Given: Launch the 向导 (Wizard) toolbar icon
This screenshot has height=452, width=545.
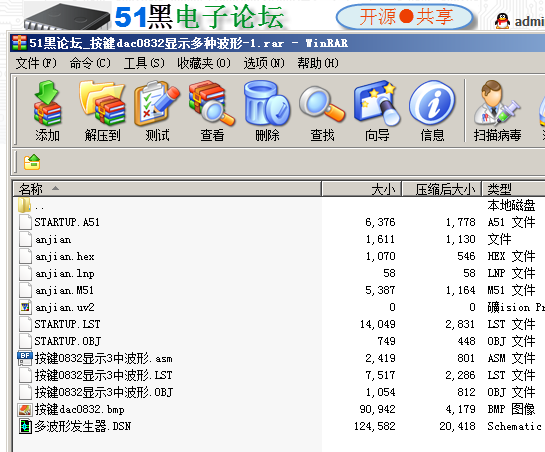Looking at the screenshot, I should pyautogui.click(x=377, y=111).
